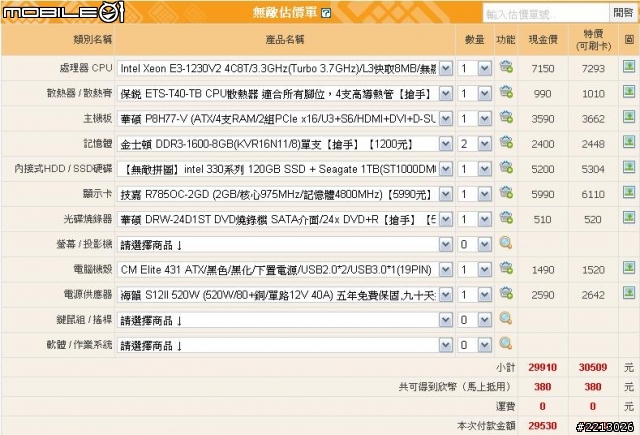The height and width of the screenshot is (435, 640).
Task: Click the search magnifier in 螢幕/投影機 row
Action: coord(506,243)
